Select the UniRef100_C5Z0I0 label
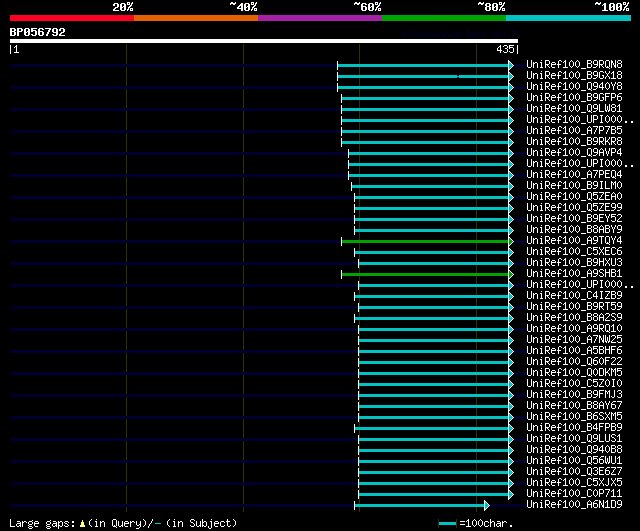This screenshot has height=531, width=640. tap(574, 384)
